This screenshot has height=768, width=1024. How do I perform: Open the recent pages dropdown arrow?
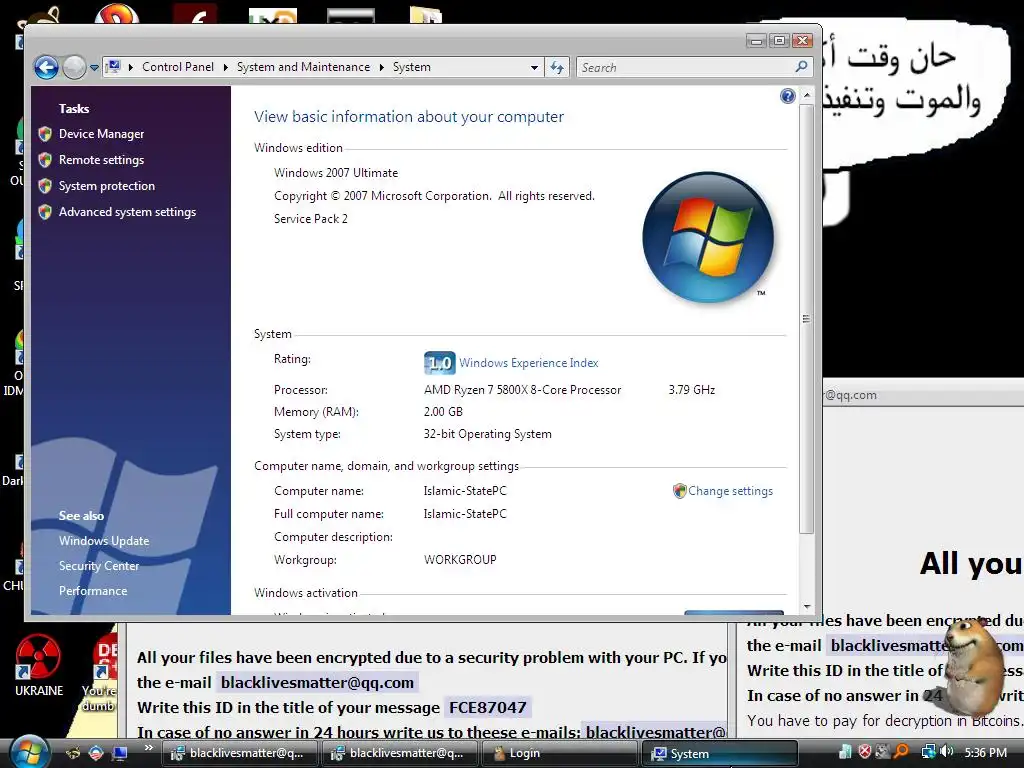coord(94,67)
